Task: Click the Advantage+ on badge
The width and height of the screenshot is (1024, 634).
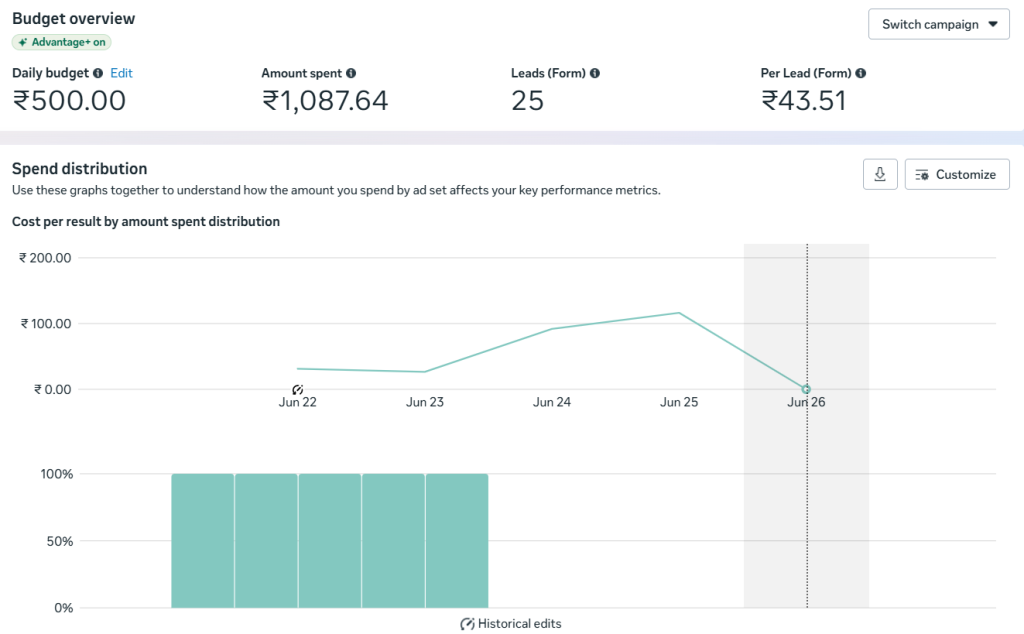Action: (61, 42)
